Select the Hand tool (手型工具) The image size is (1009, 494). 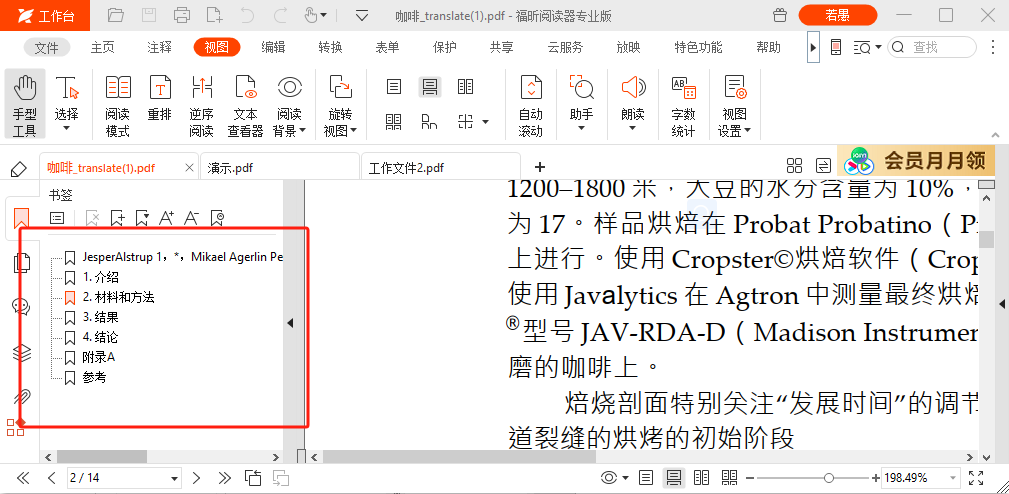coord(25,105)
